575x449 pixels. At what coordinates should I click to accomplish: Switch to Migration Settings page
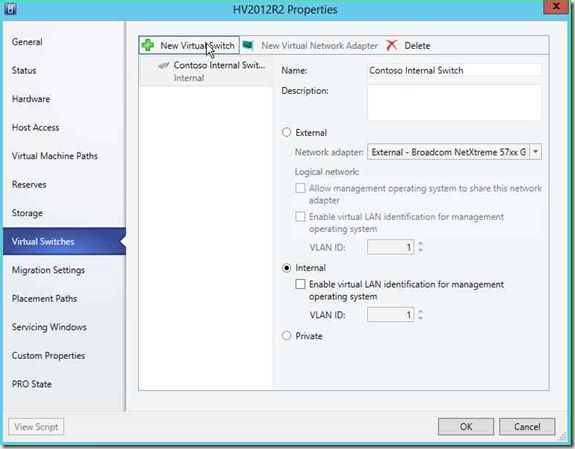[48, 270]
